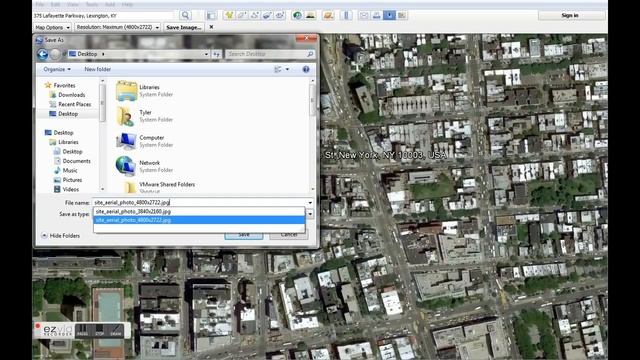Select the Add Path tool

(254, 16)
